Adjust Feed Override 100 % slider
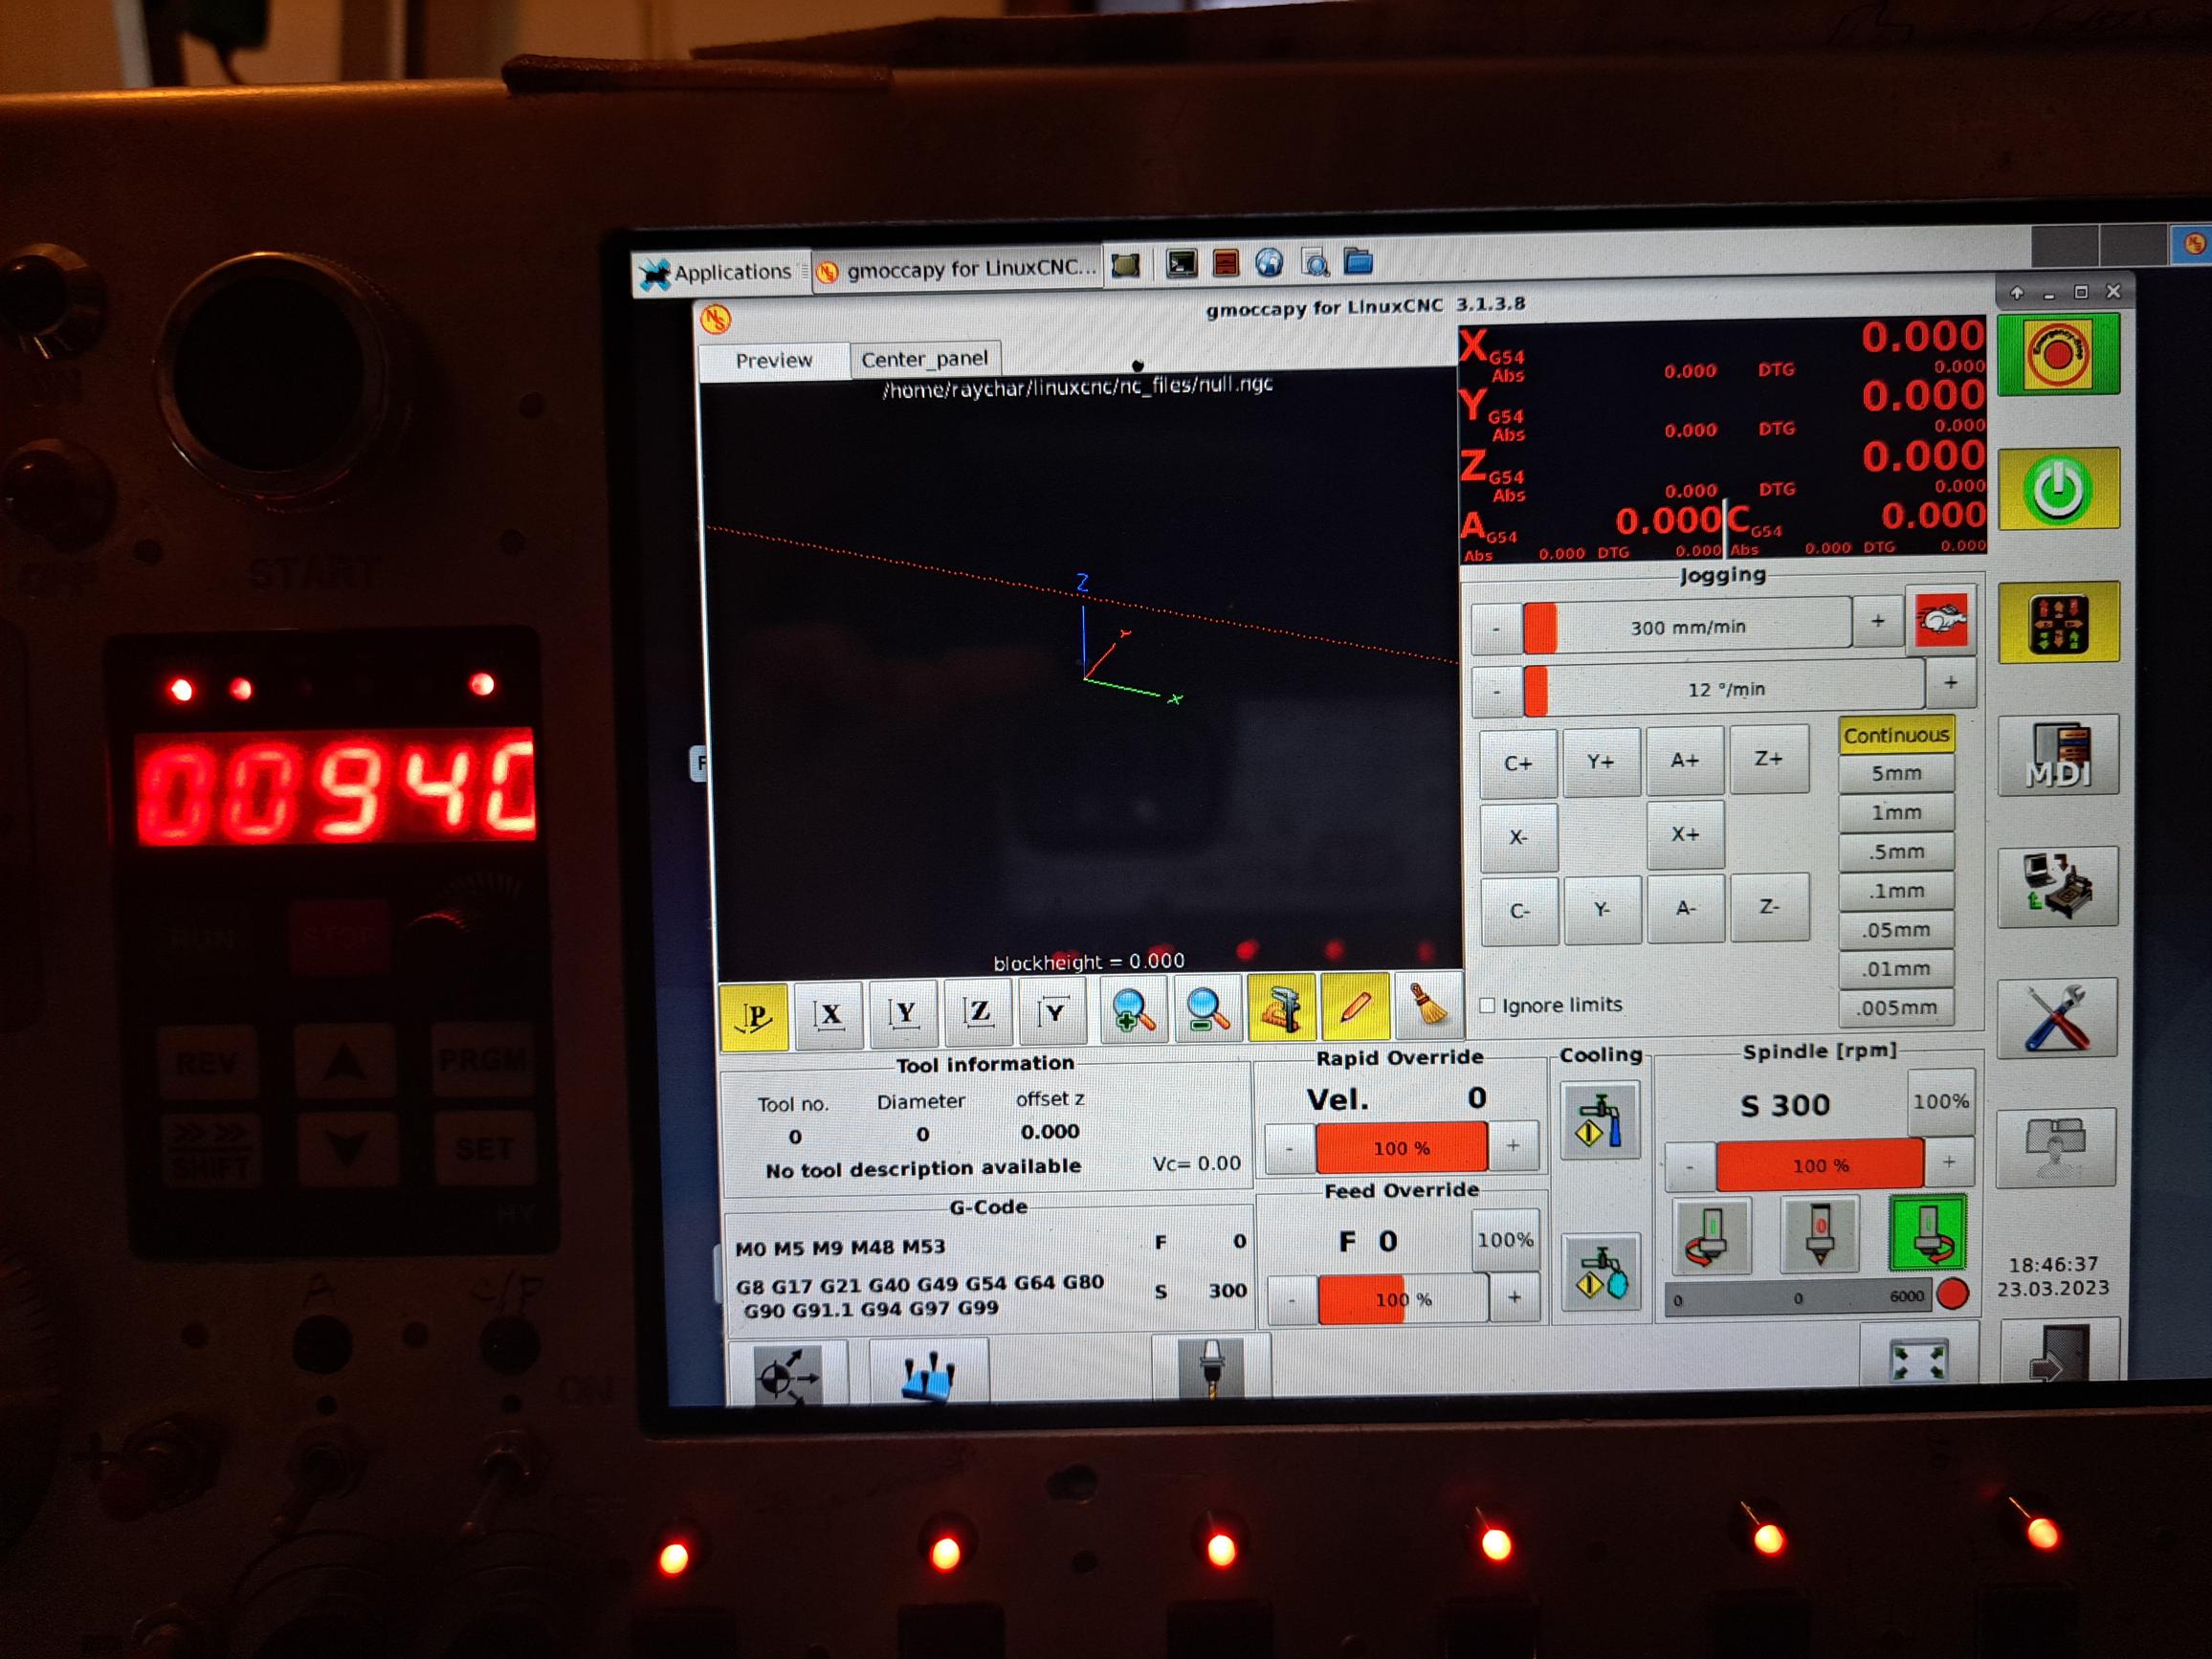 [x=1403, y=1299]
